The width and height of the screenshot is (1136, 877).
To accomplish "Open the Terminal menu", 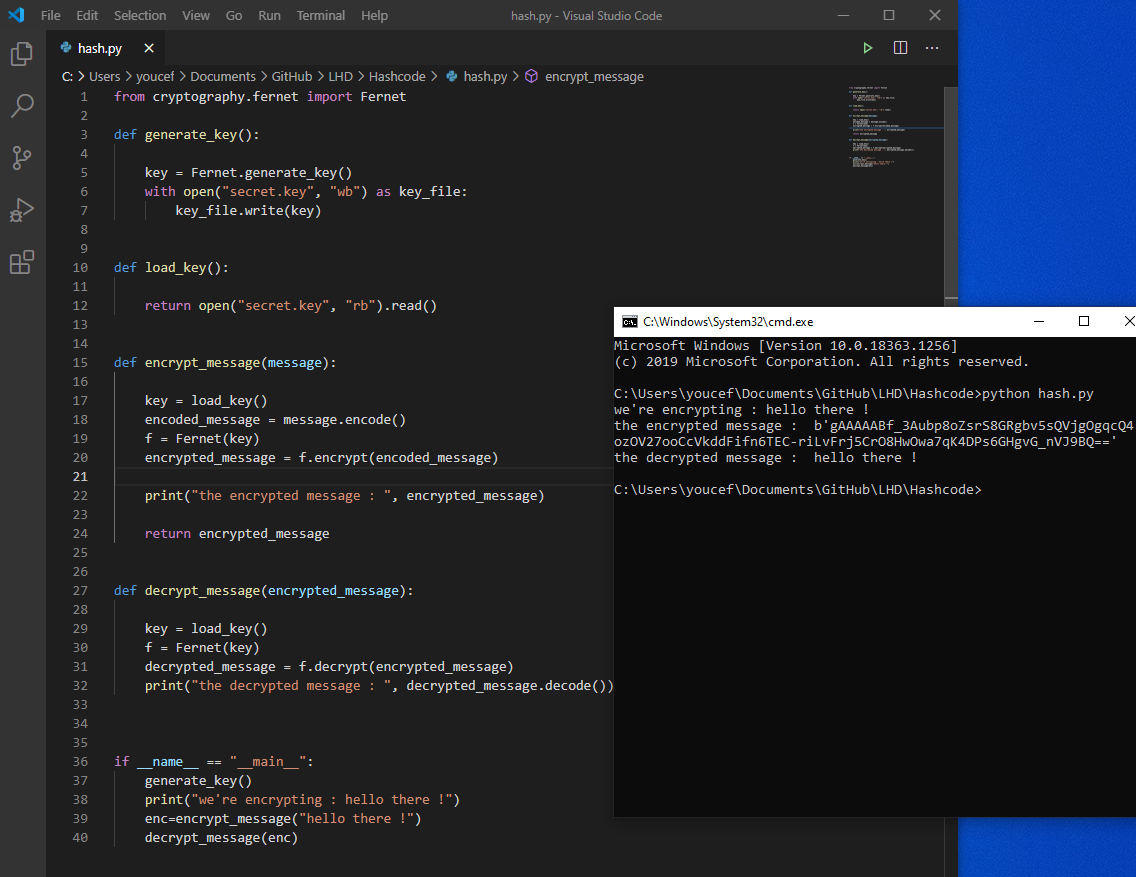I will coord(321,15).
